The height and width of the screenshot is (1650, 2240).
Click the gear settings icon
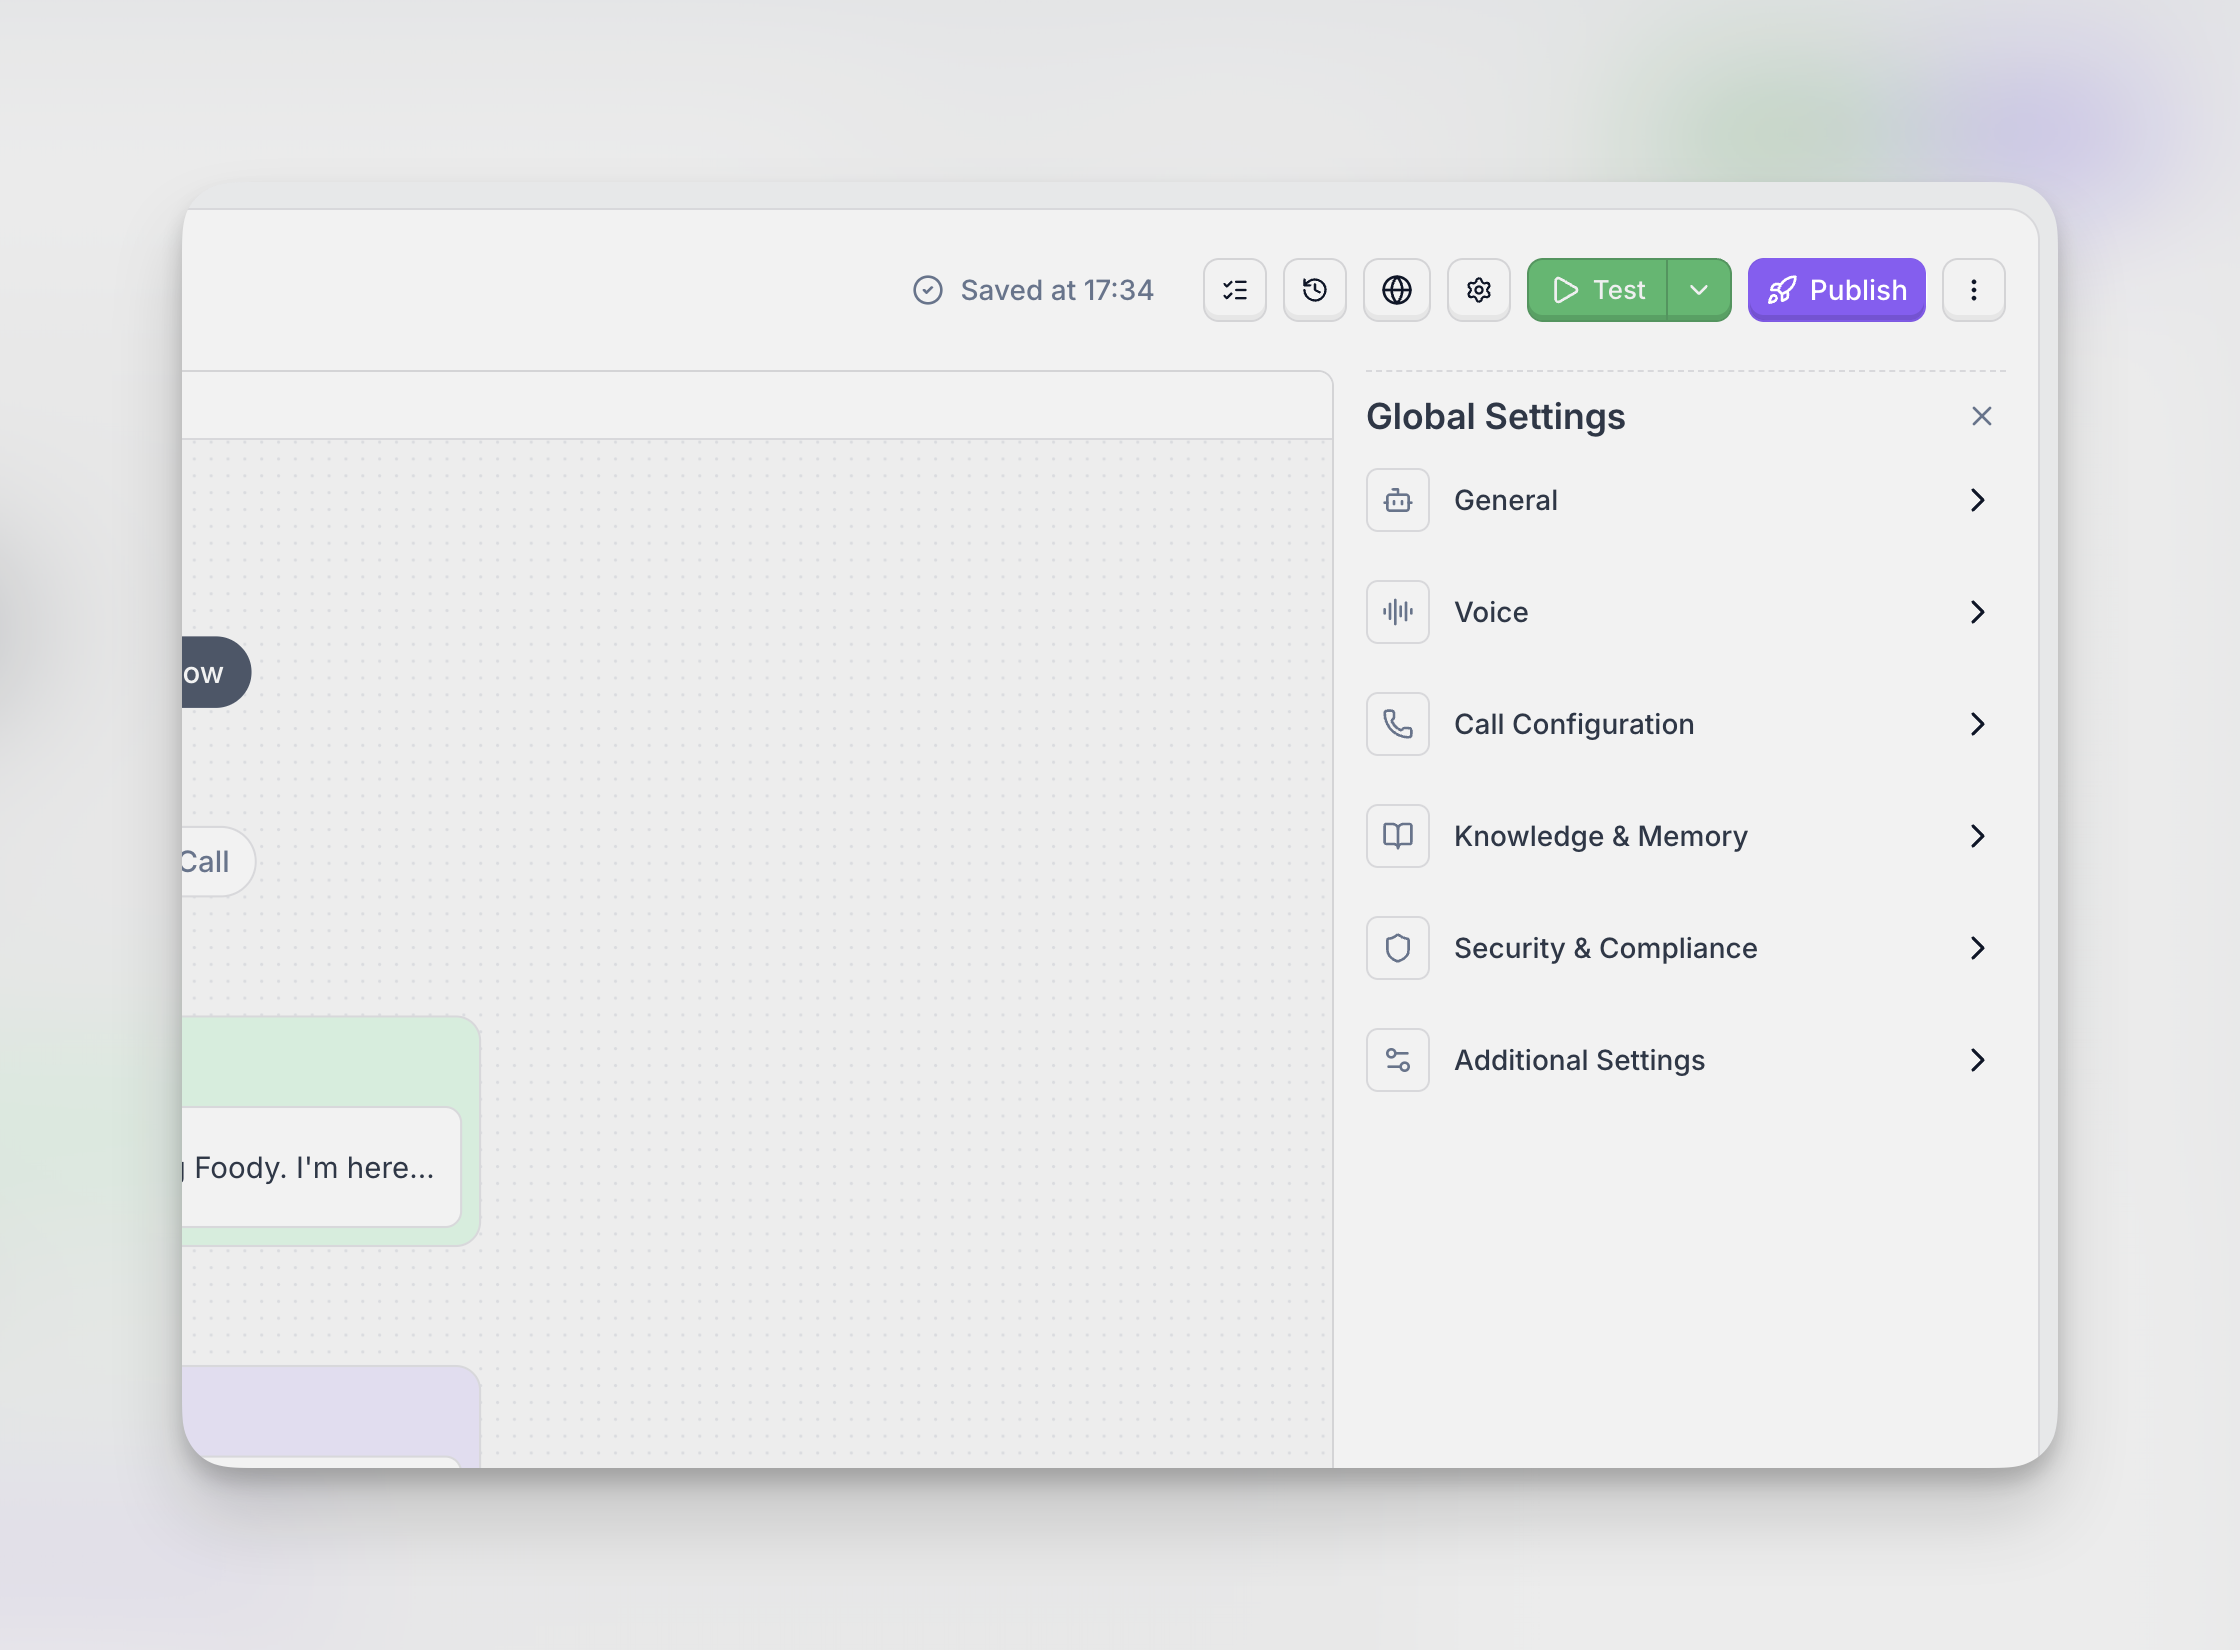1478,290
